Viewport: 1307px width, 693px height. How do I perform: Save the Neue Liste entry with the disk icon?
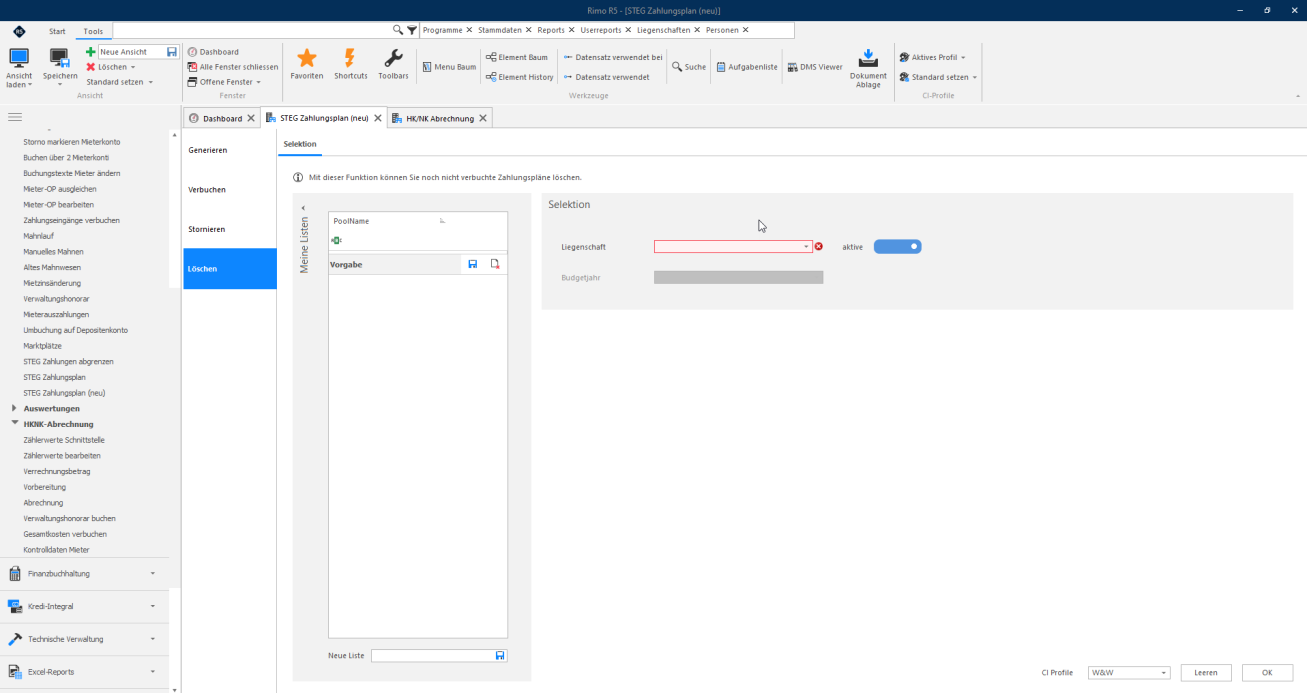[500, 656]
